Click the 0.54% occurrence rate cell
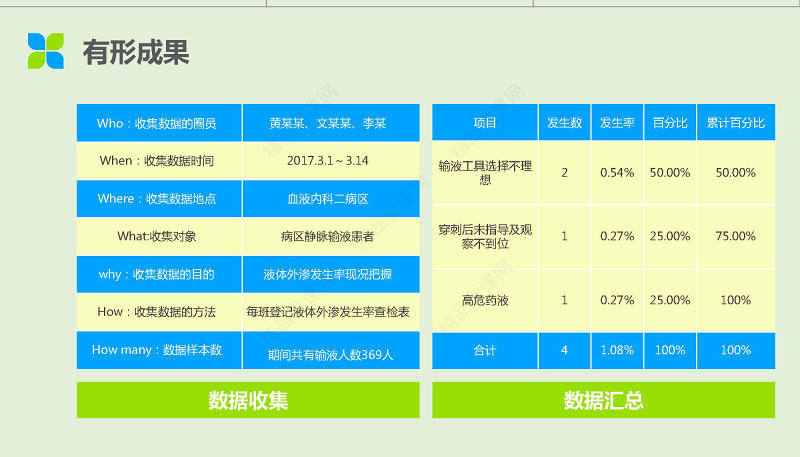 [617, 172]
